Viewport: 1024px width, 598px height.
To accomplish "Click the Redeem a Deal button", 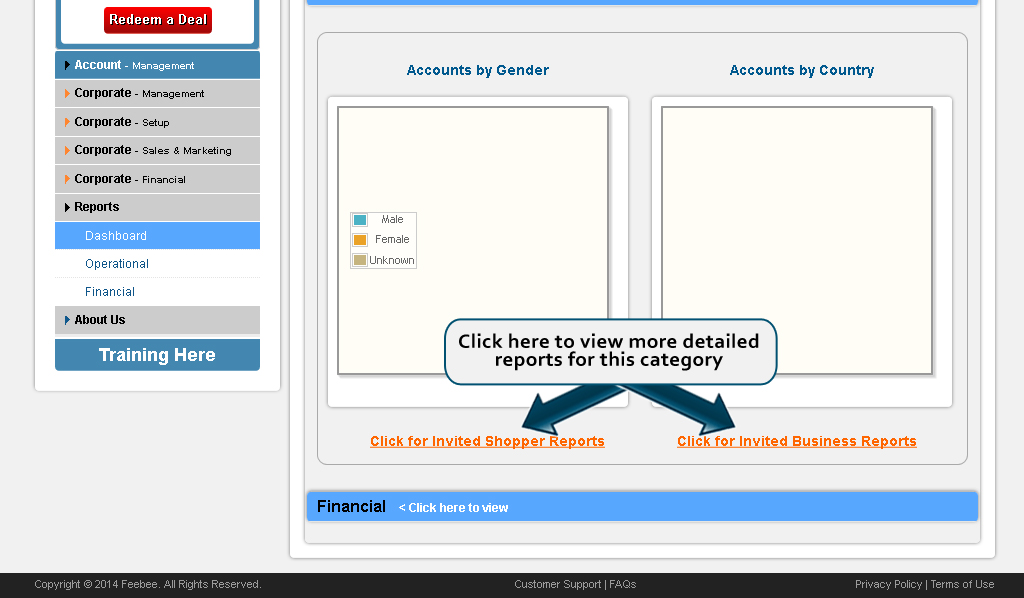I will 157,19.
